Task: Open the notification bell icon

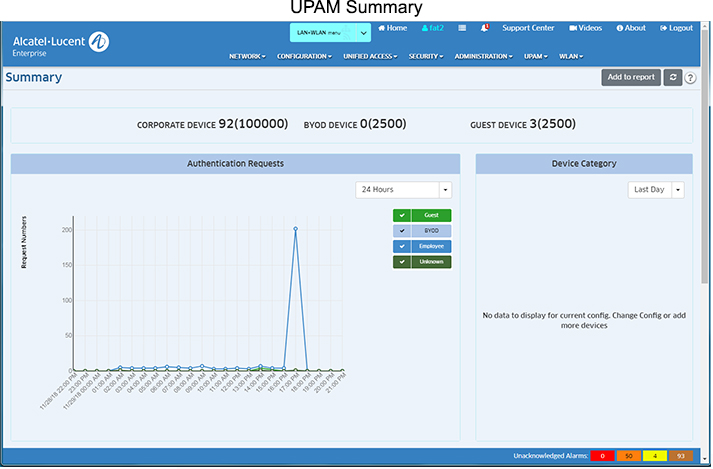Action: [x=485, y=28]
